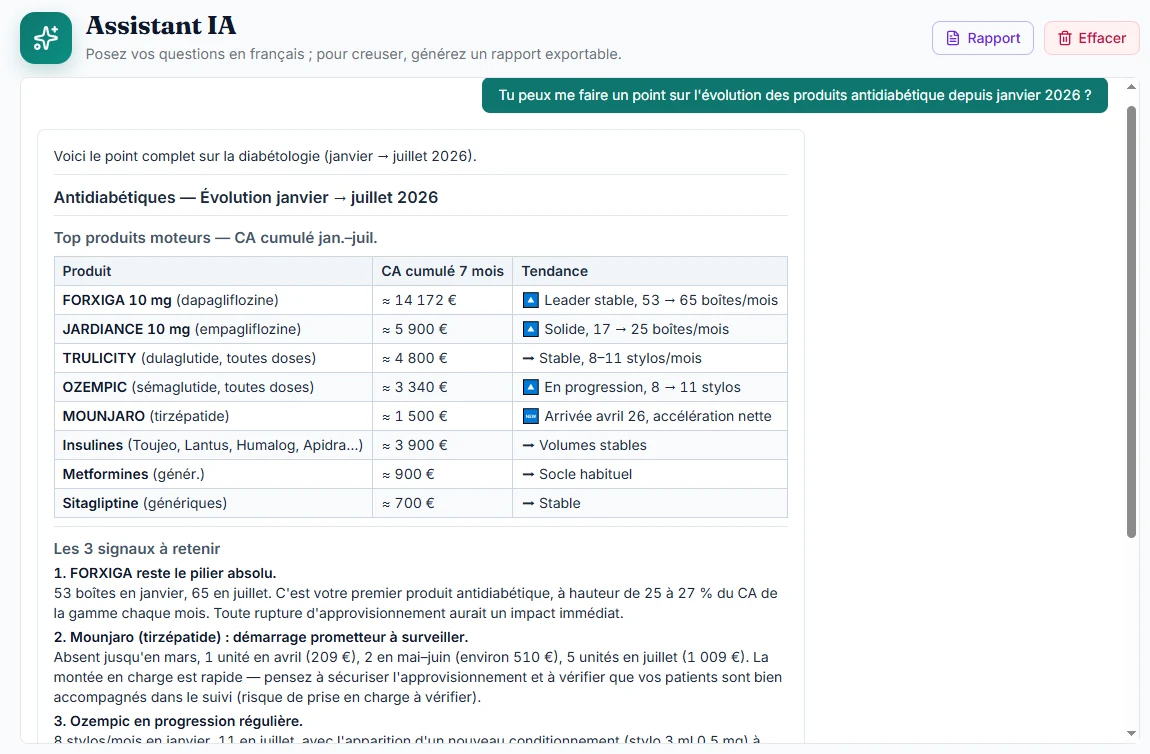The image size is (1150, 754).
Task: Click '3. Ozempic en progression régulière.'
Action: (x=178, y=721)
